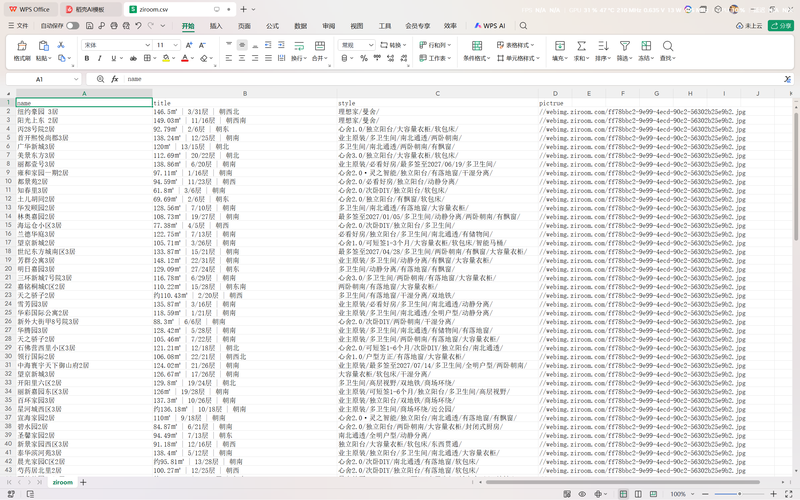Image resolution: width=800 pixels, height=500 pixels.
Task: Click the Align right icon
Action: pos(255,58)
